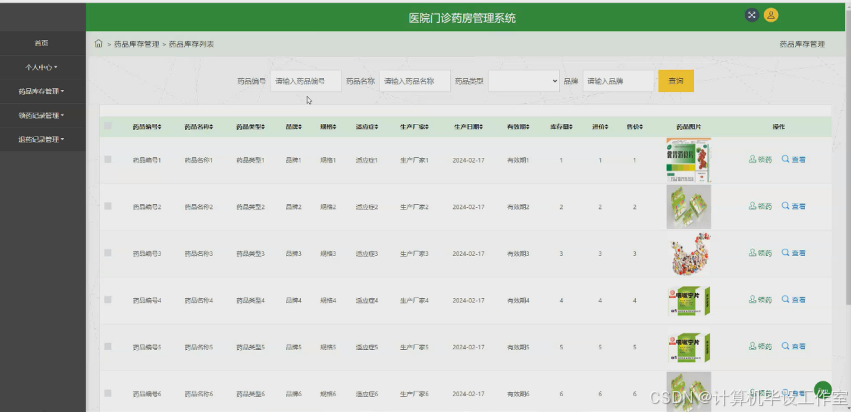The width and height of the screenshot is (852, 413).
Task: Click 领药 icon for 药品编号4
Action: (x=753, y=300)
